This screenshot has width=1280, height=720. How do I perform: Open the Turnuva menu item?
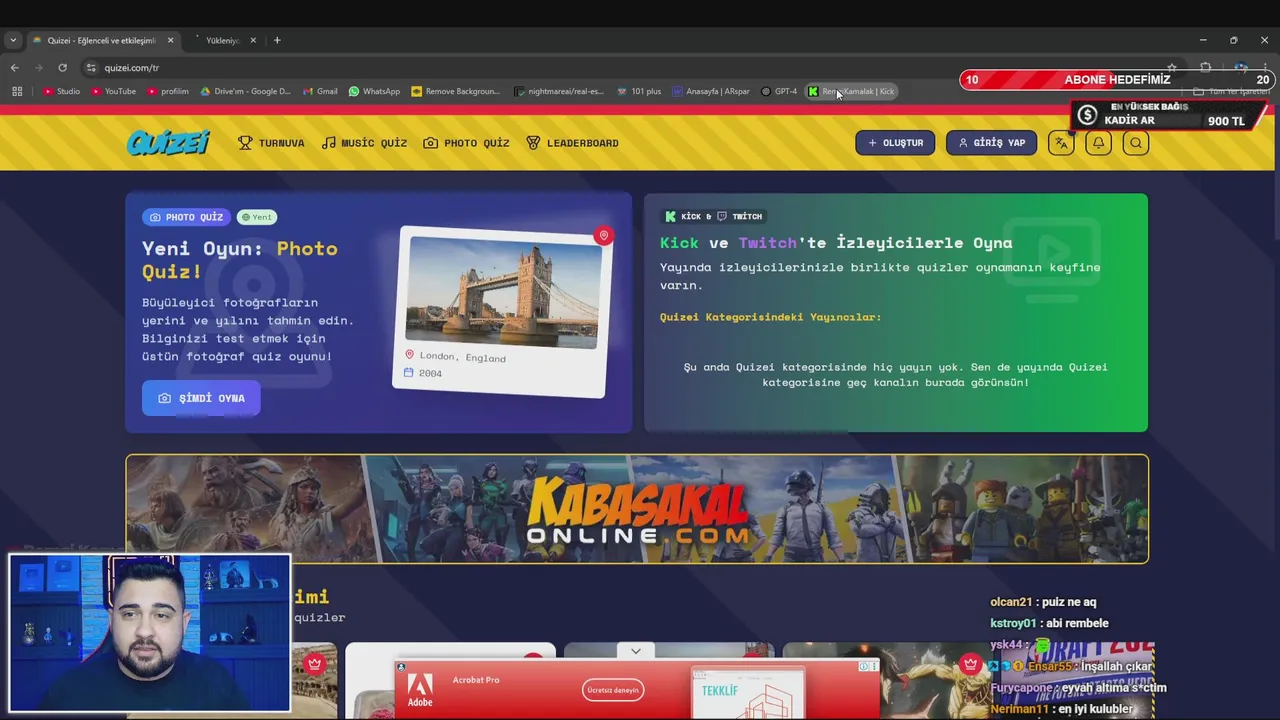(271, 143)
